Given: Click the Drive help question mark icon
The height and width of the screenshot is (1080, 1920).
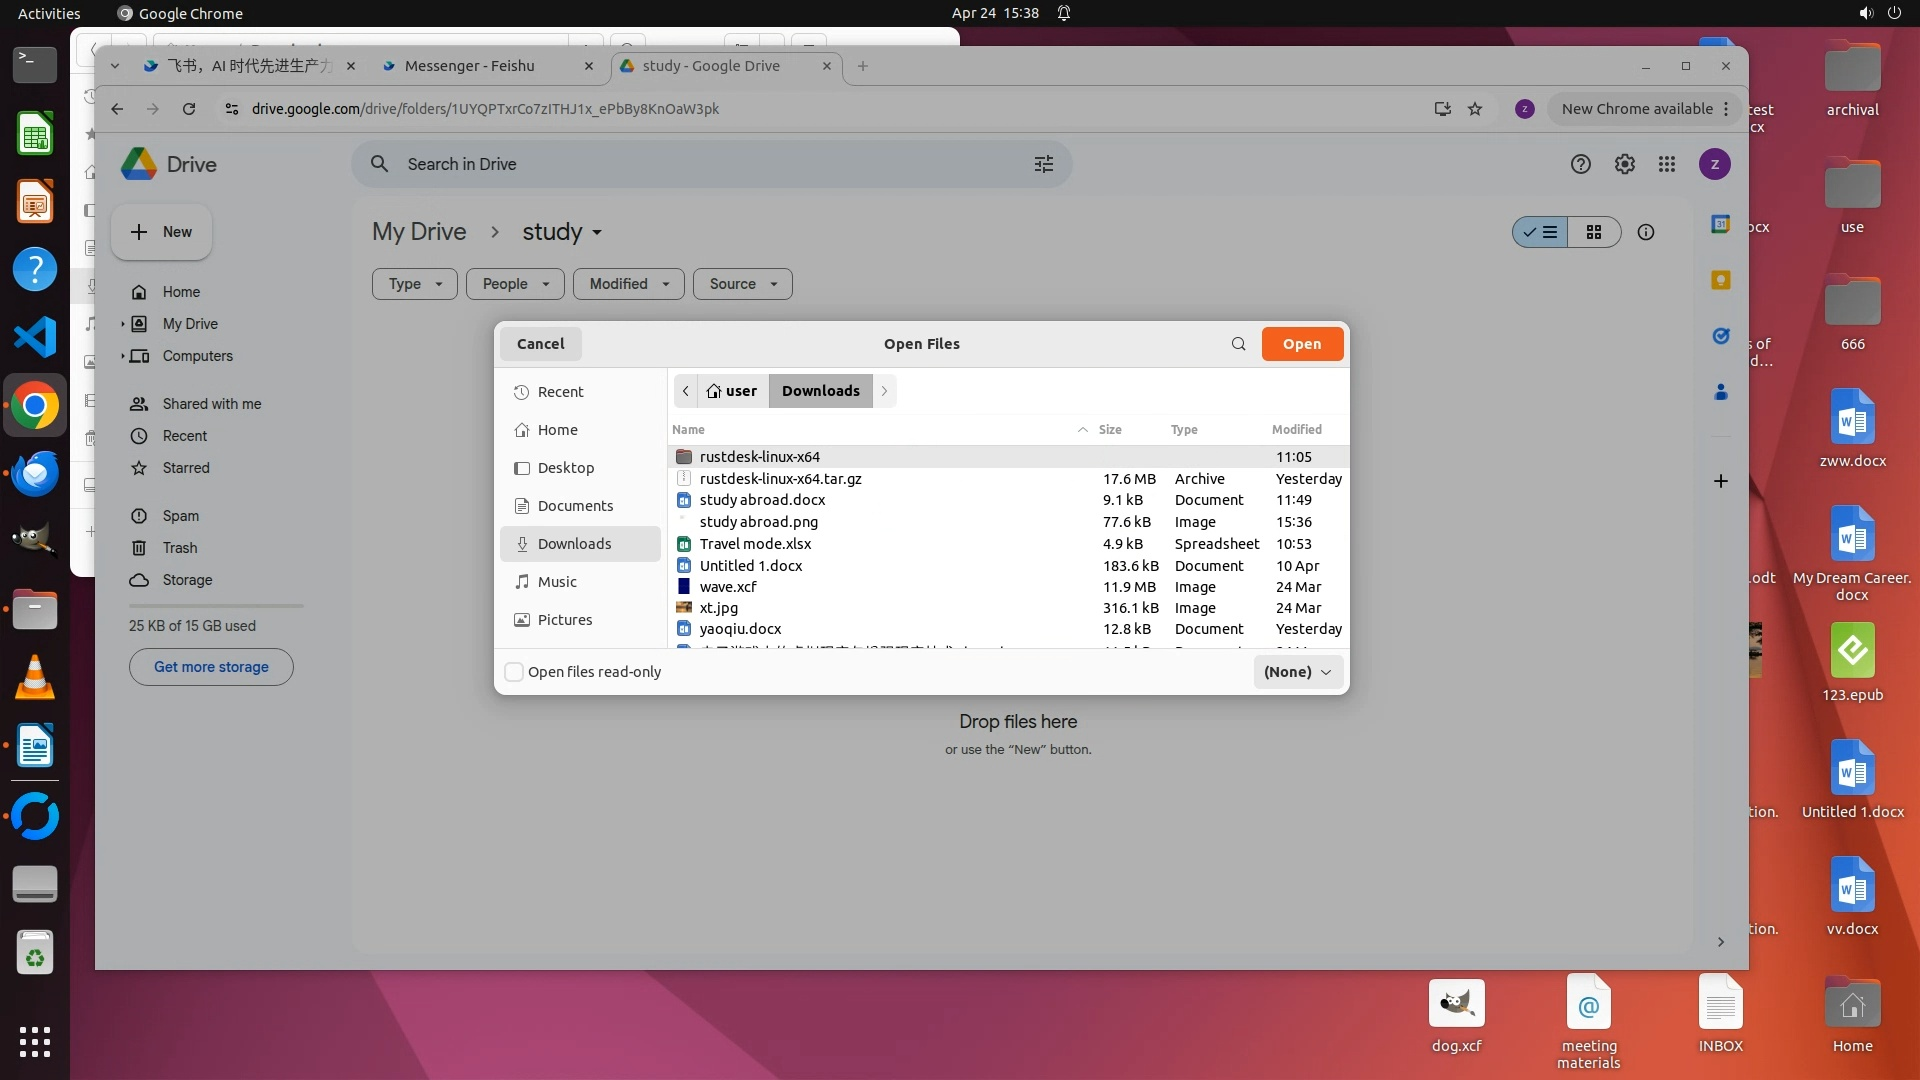Looking at the screenshot, I should (1580, 164).
